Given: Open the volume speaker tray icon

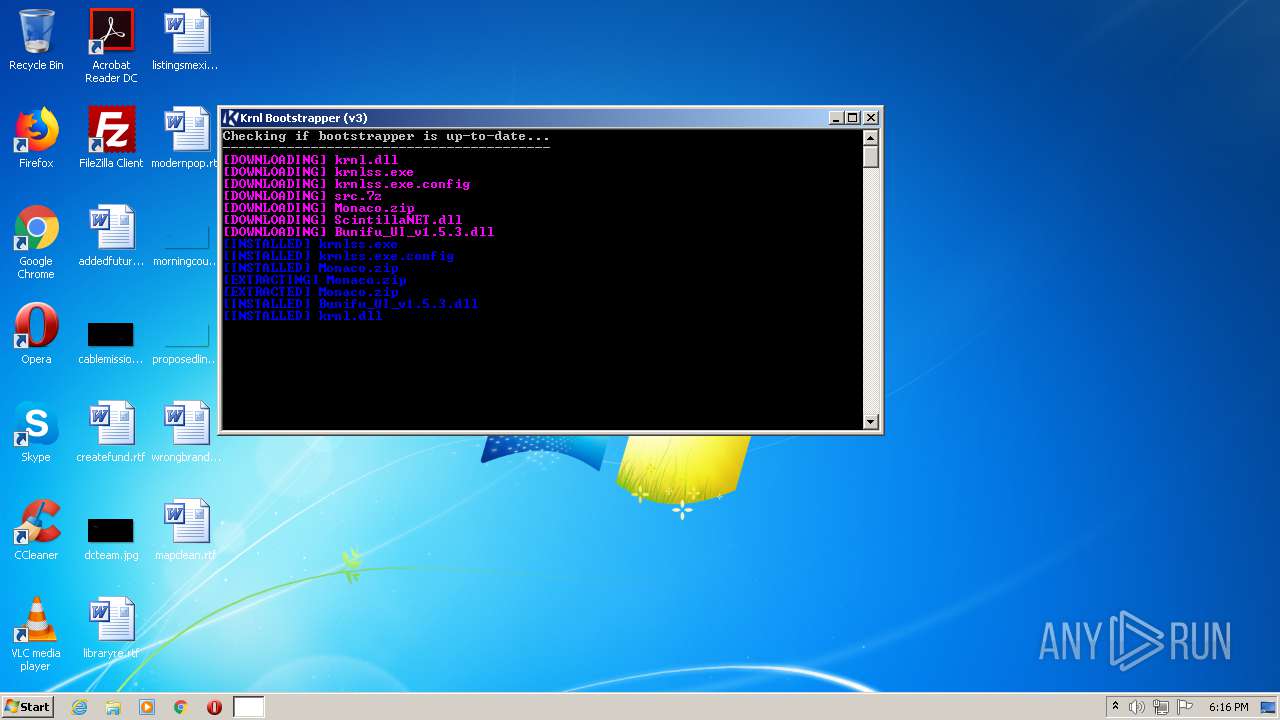Looking at the screenshot, I should tap(1137, 707).
